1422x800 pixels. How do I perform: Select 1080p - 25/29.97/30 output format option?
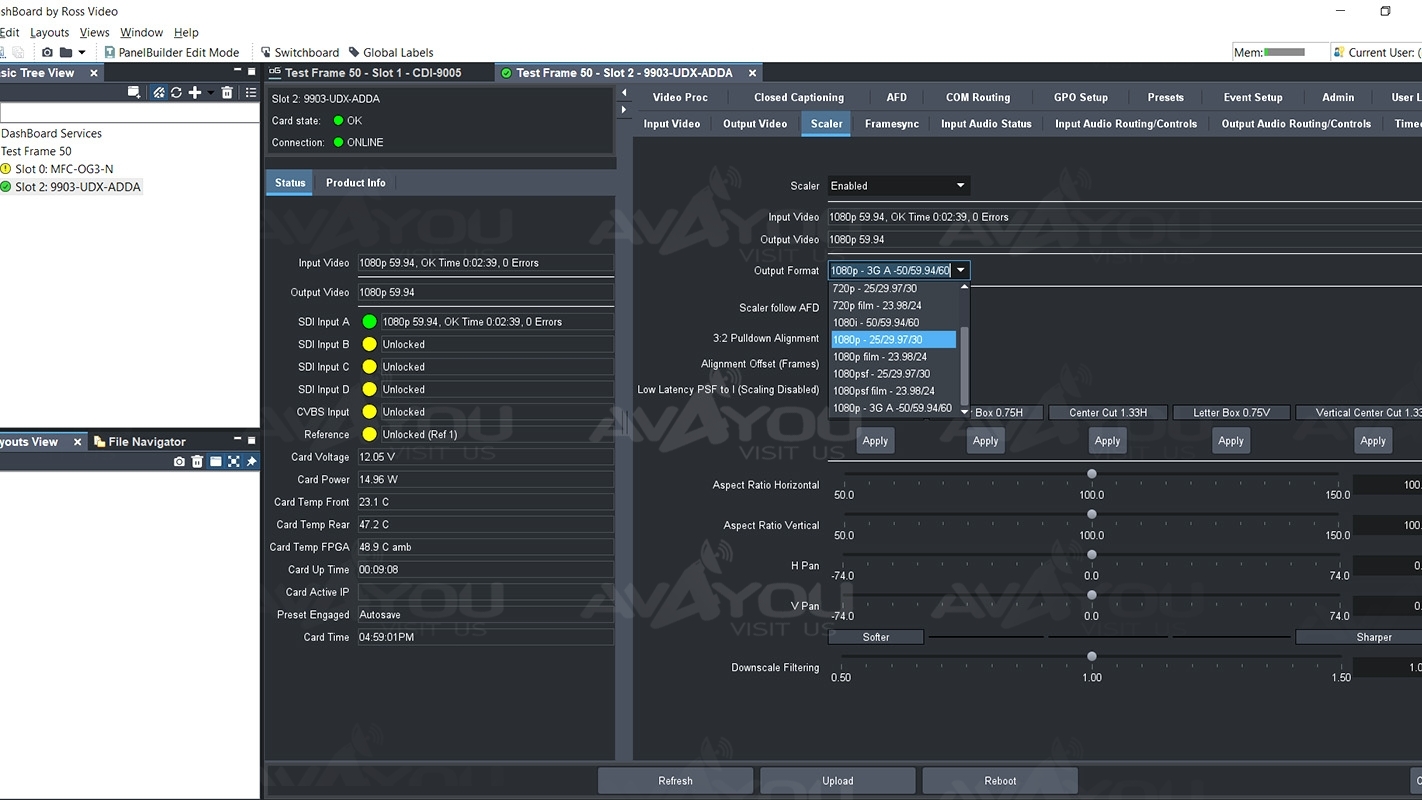(892, 340)
